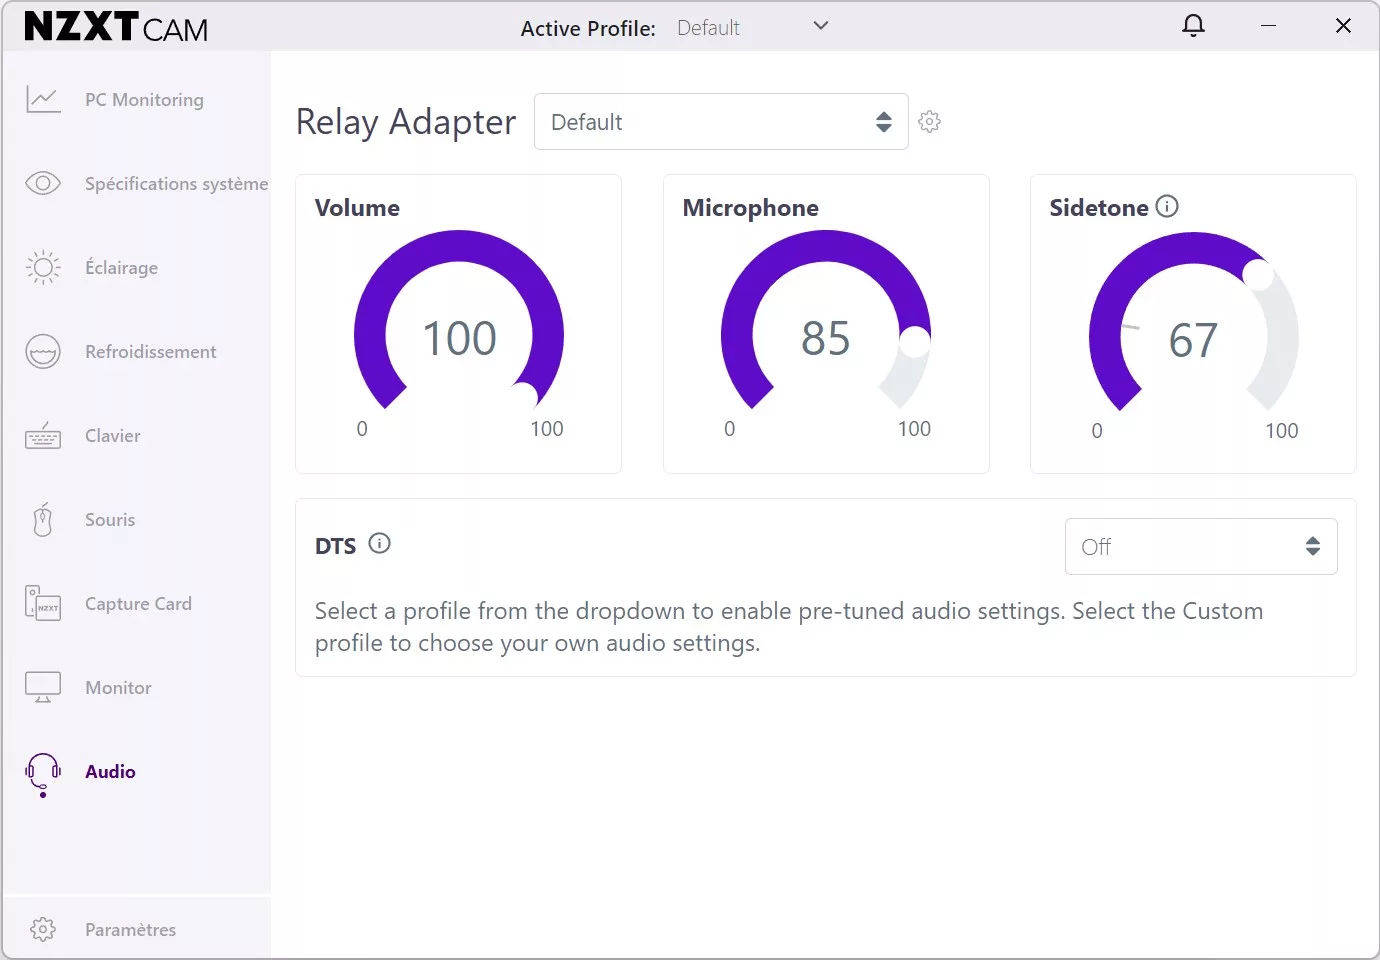Image resolution: width=1380 pixels, height=960 pixels.
Task: Click the Relay Adapter settings gear icon
Action: click(929, 122)
